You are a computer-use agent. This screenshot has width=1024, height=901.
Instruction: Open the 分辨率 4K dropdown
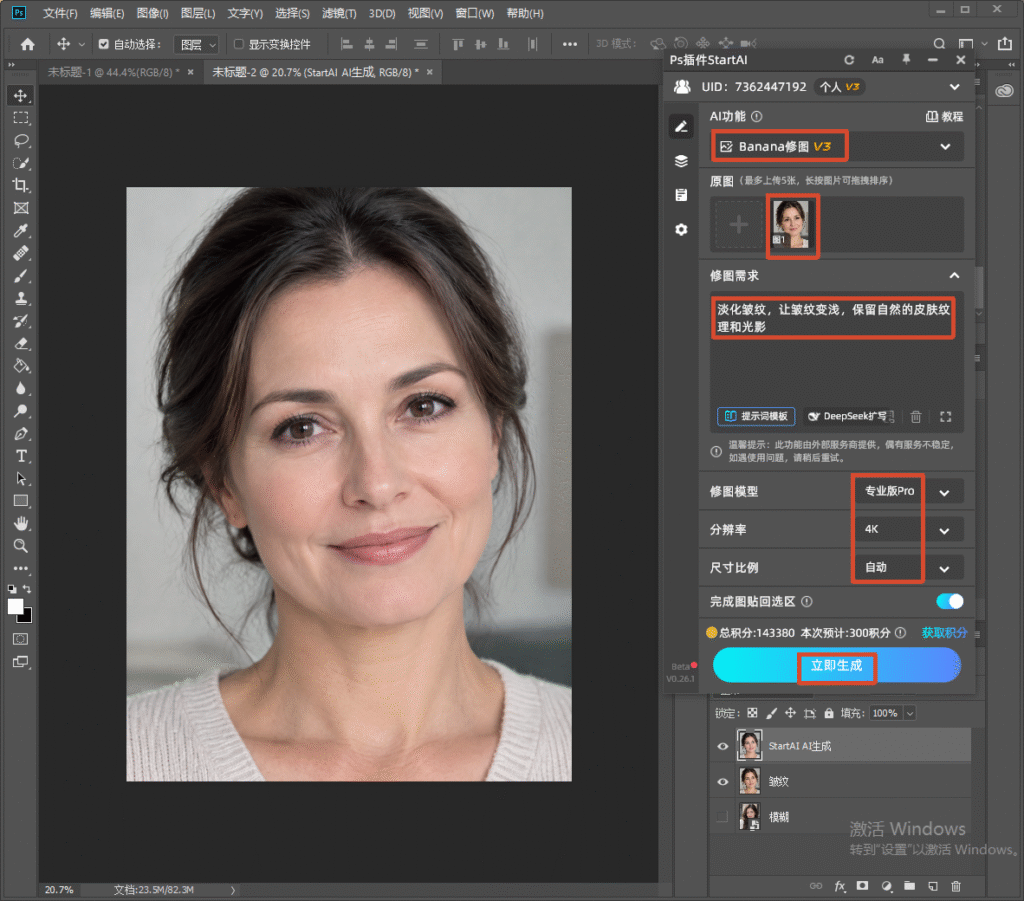point(908,530)
